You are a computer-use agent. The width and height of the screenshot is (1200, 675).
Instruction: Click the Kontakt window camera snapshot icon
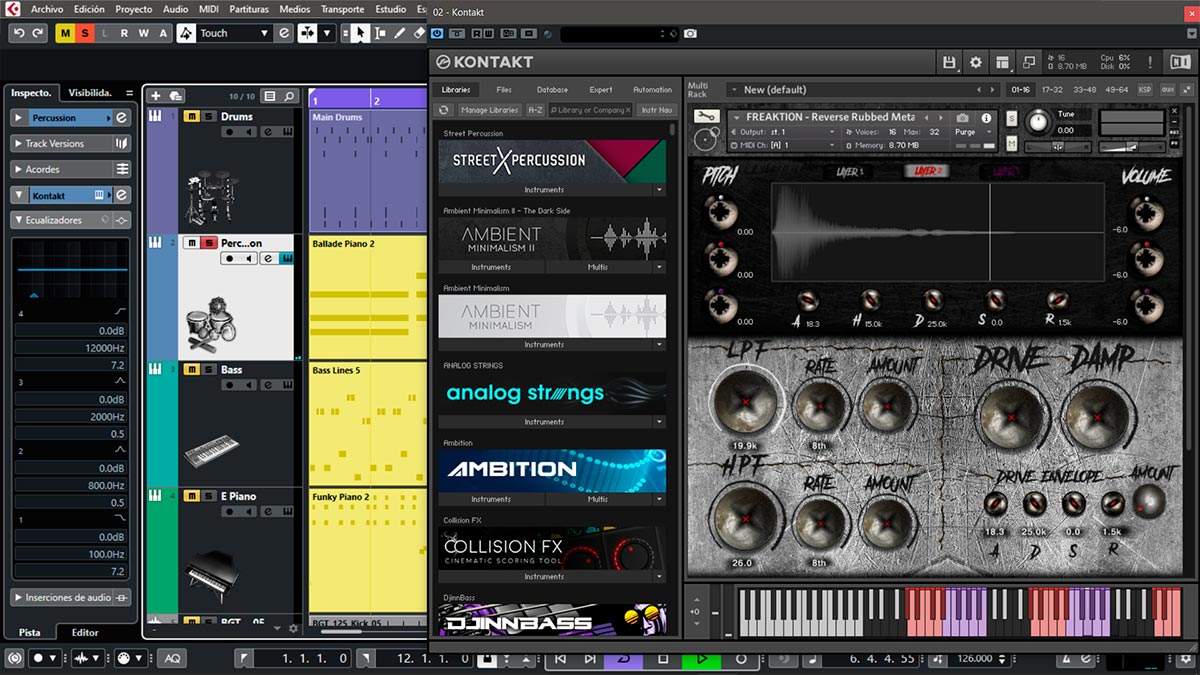(690, 34)
